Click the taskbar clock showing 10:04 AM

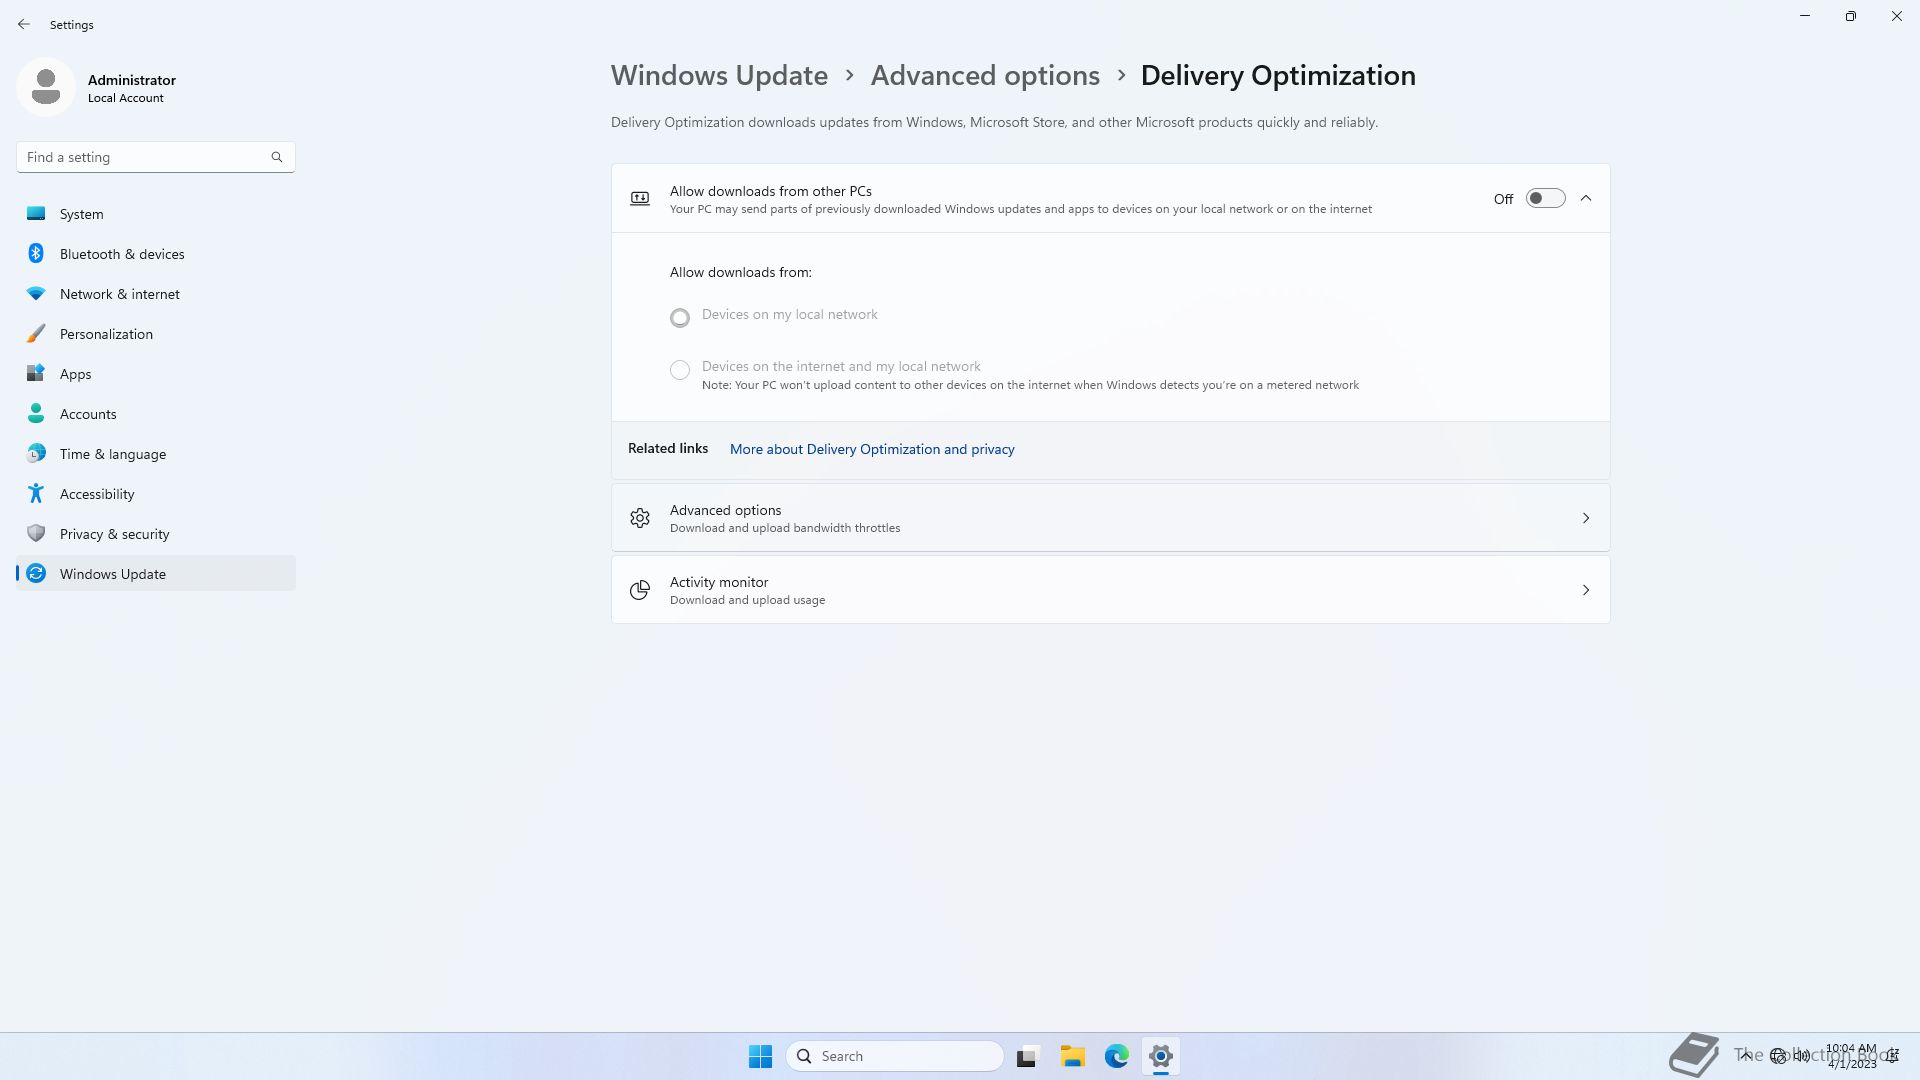1851,1056
